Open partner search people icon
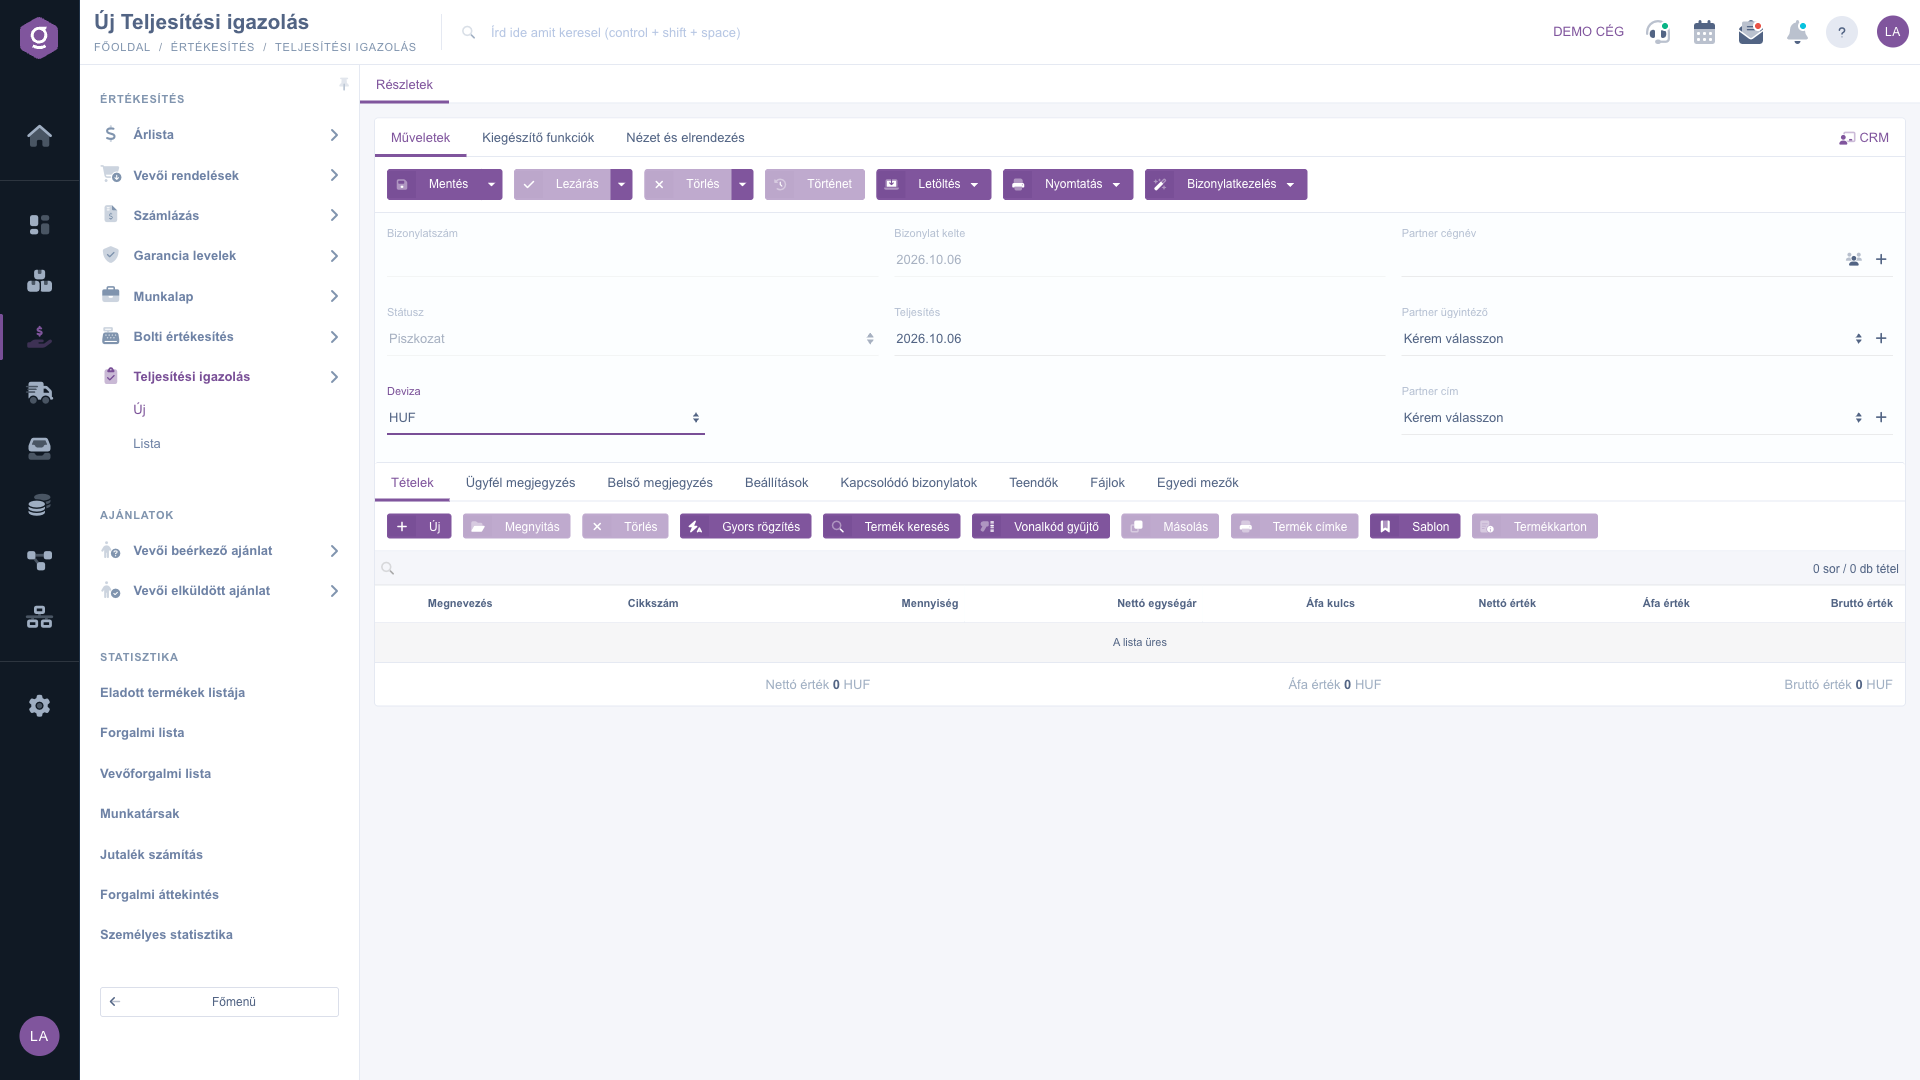 coord(1854,260)
